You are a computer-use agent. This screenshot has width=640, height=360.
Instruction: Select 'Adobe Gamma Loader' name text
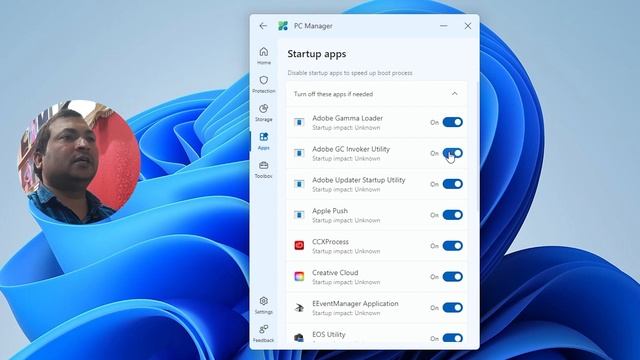(x=347, y=118)
